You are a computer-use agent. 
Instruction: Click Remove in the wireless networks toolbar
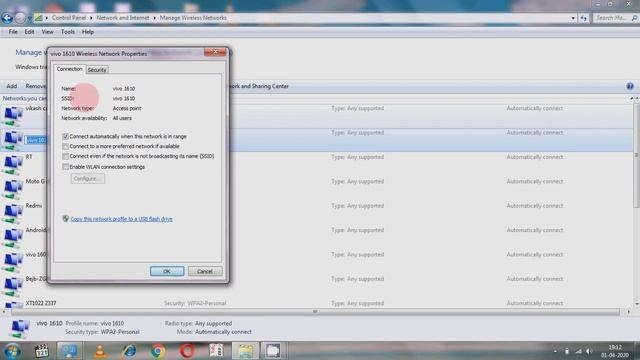pyautogui.click(x=36, y=86)
